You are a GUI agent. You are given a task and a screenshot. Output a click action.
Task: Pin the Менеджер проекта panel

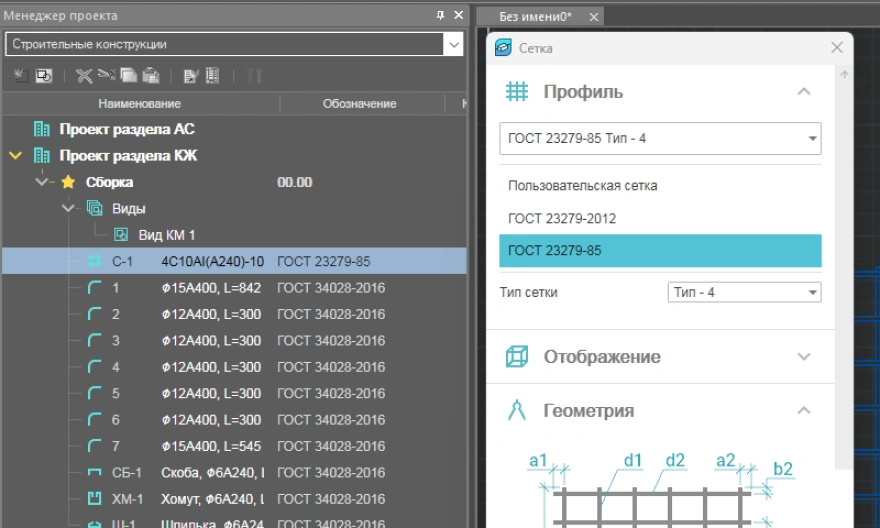(x=441, y=15)
